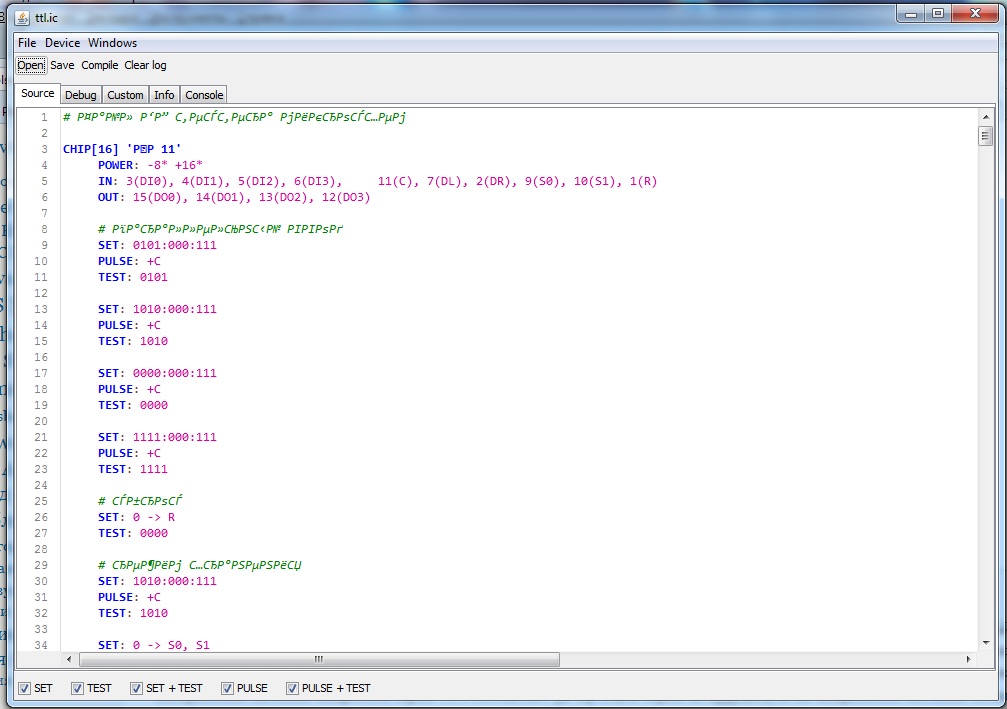Open the Device menu

point(62,43)
